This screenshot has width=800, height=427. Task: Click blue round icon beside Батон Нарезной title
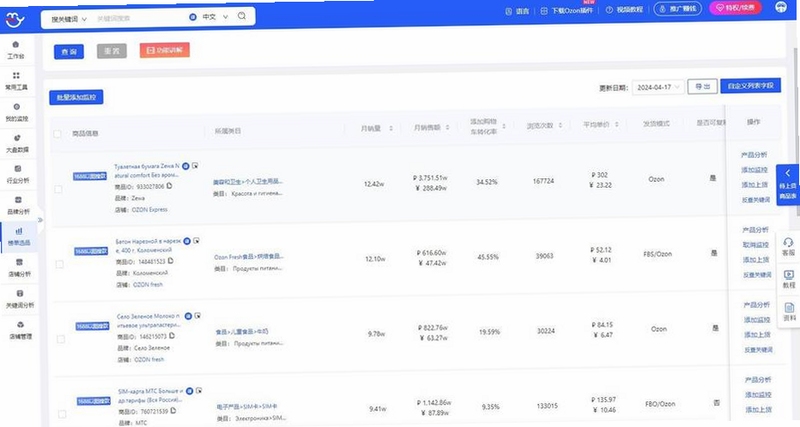tap(187, 241)
